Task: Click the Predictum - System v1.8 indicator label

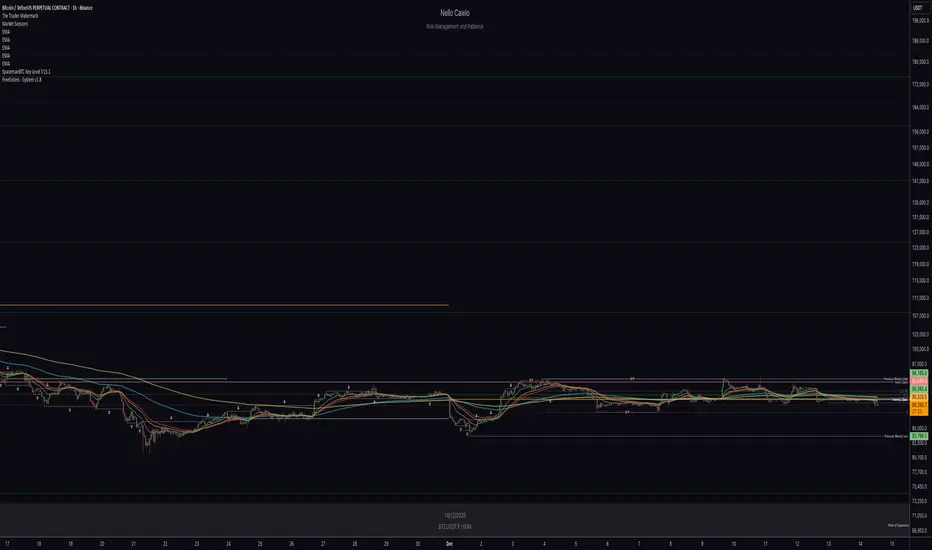Action: tap(28, 79)
